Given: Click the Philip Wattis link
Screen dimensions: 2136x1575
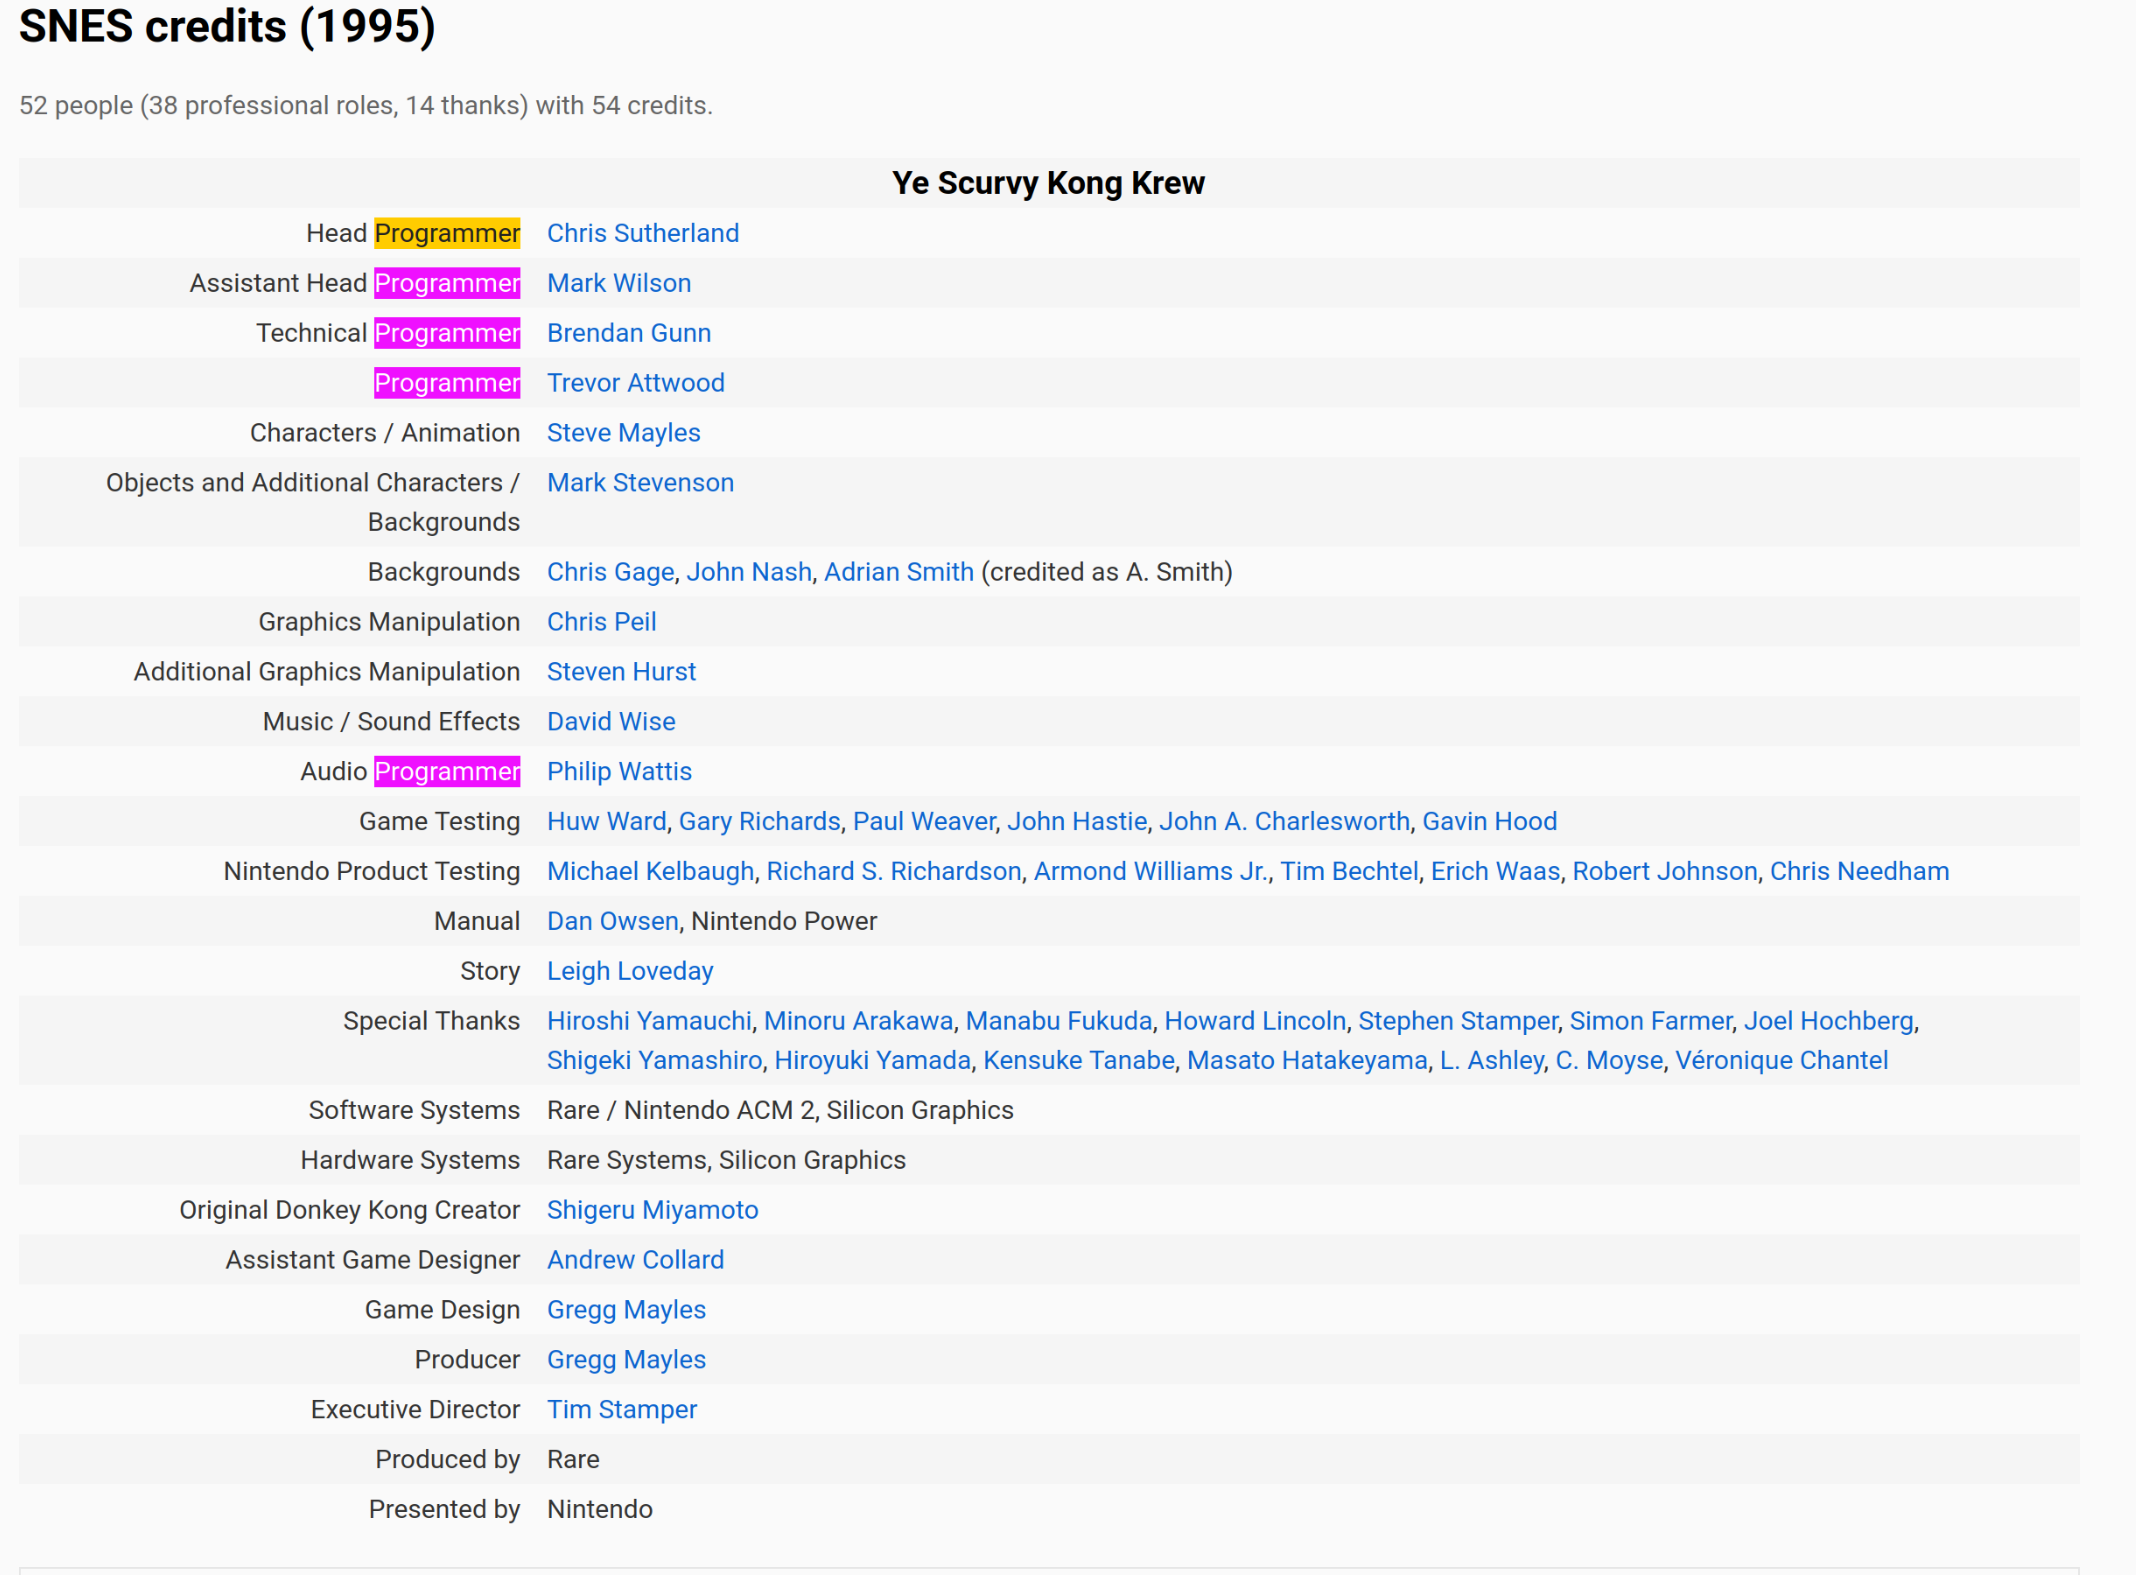Looking at the screenshot, I should tap(619, 772).
